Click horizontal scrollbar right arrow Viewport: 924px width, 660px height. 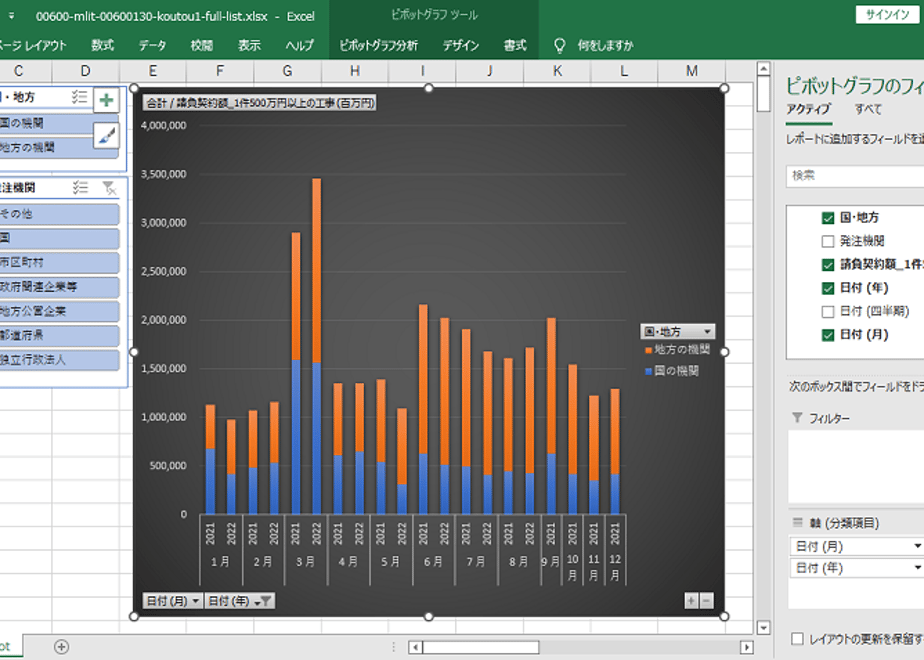pos(747,647)
